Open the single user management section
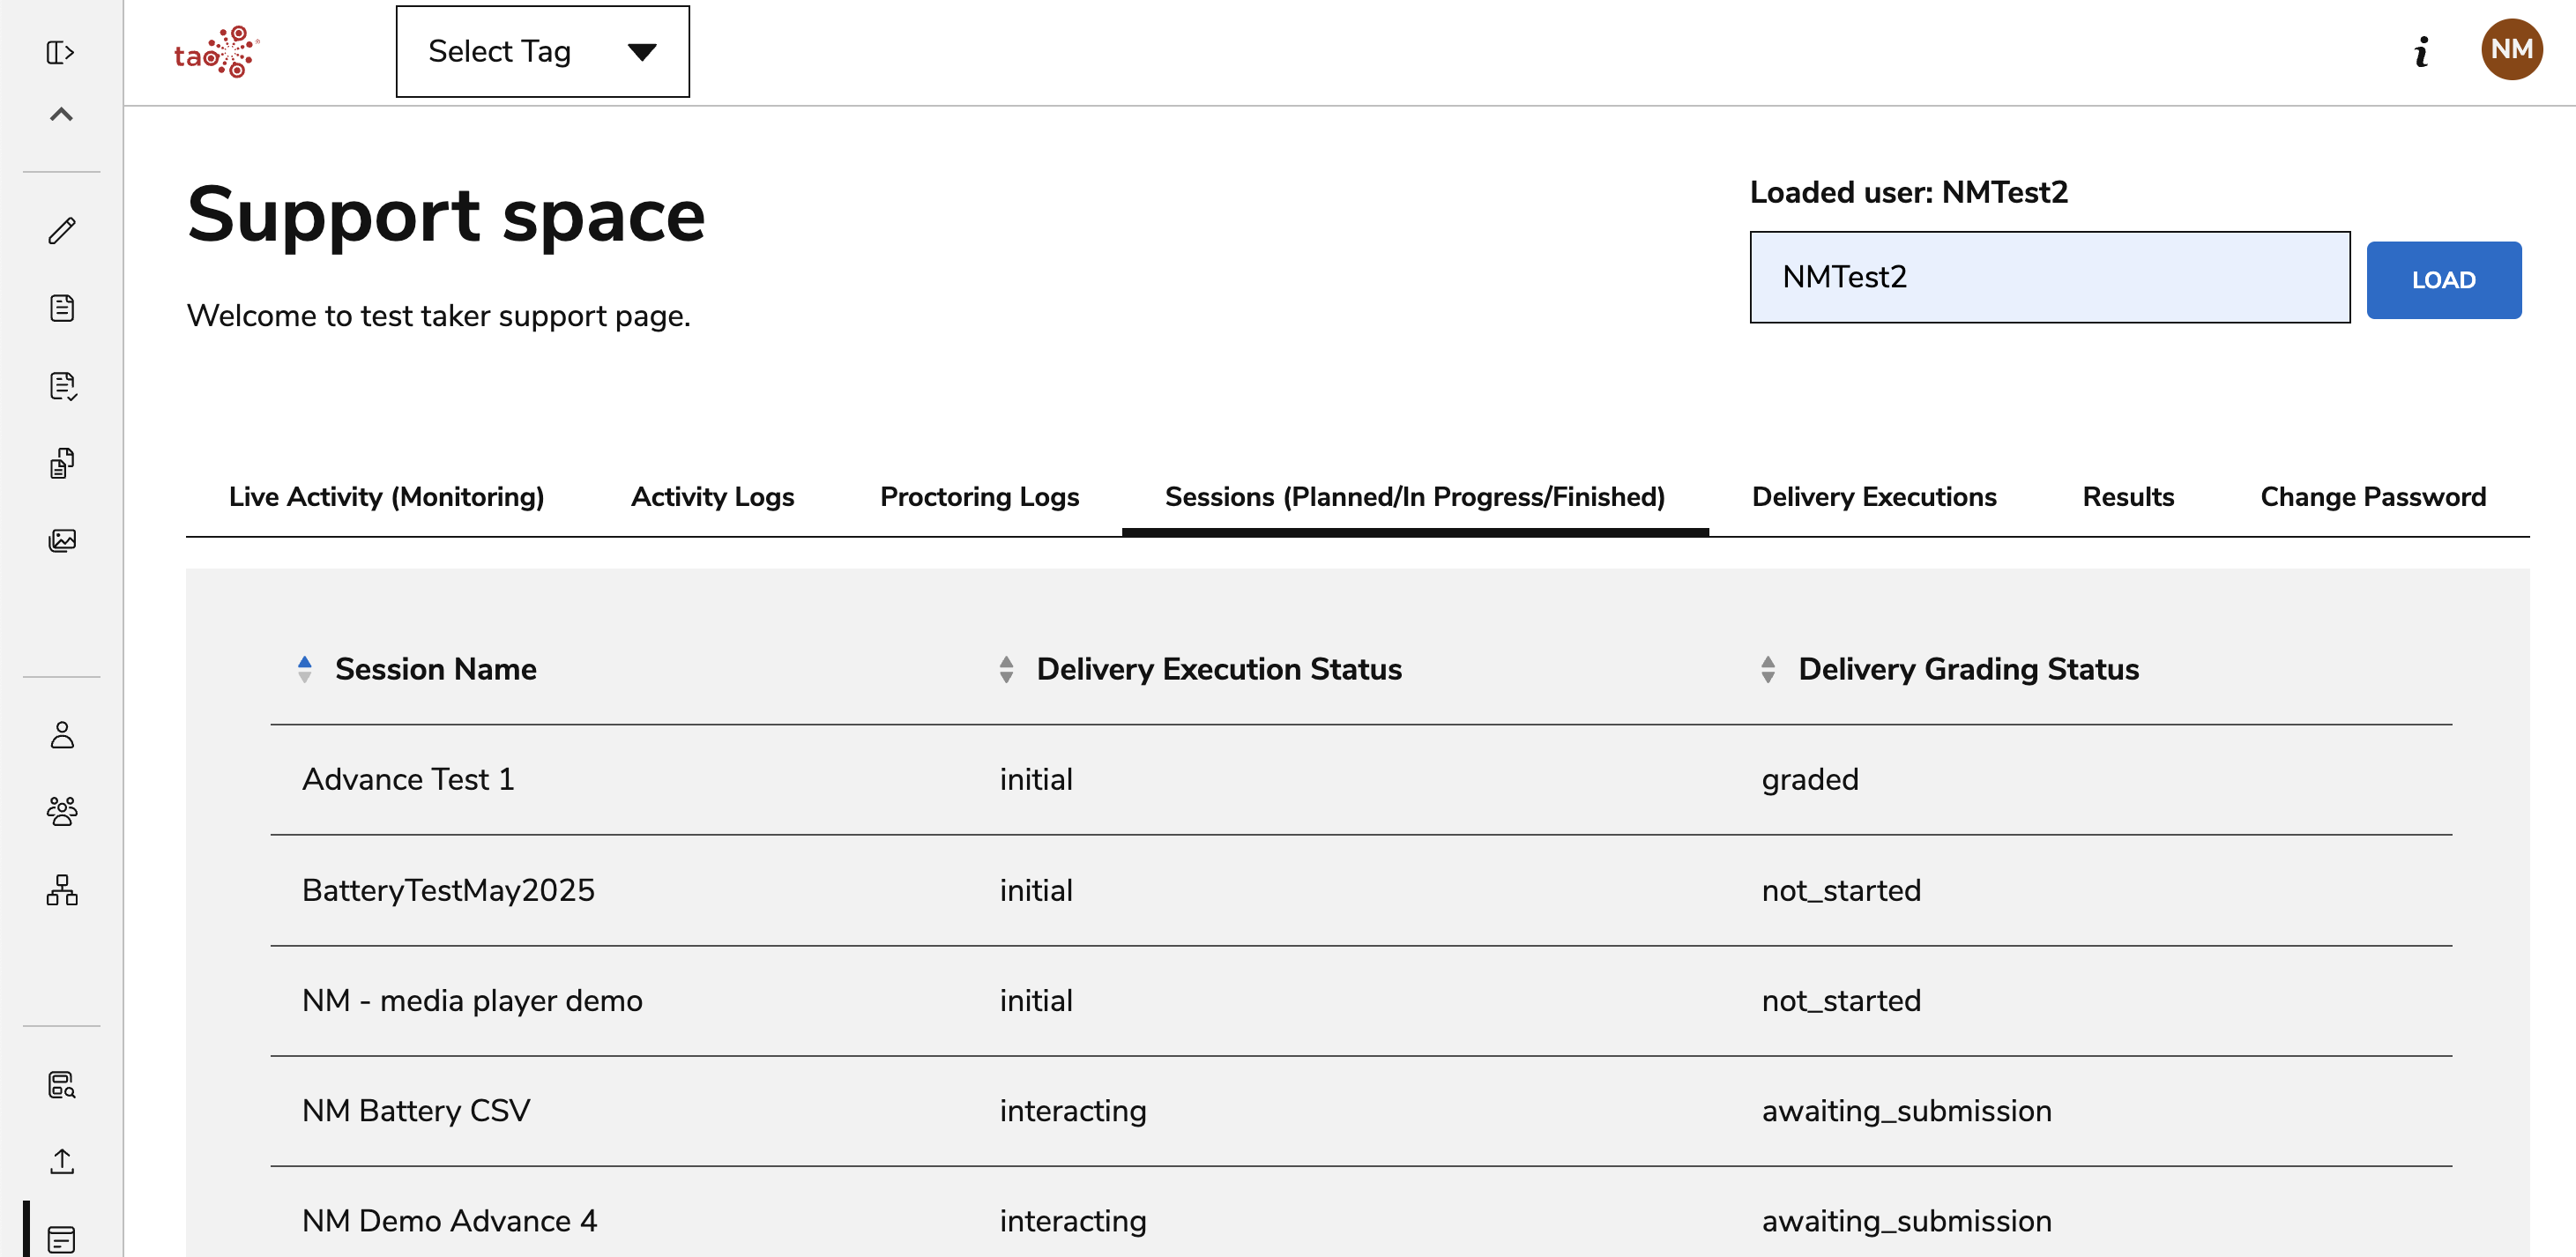This screenshot has width=2576, height=1257. pos(62,737)
